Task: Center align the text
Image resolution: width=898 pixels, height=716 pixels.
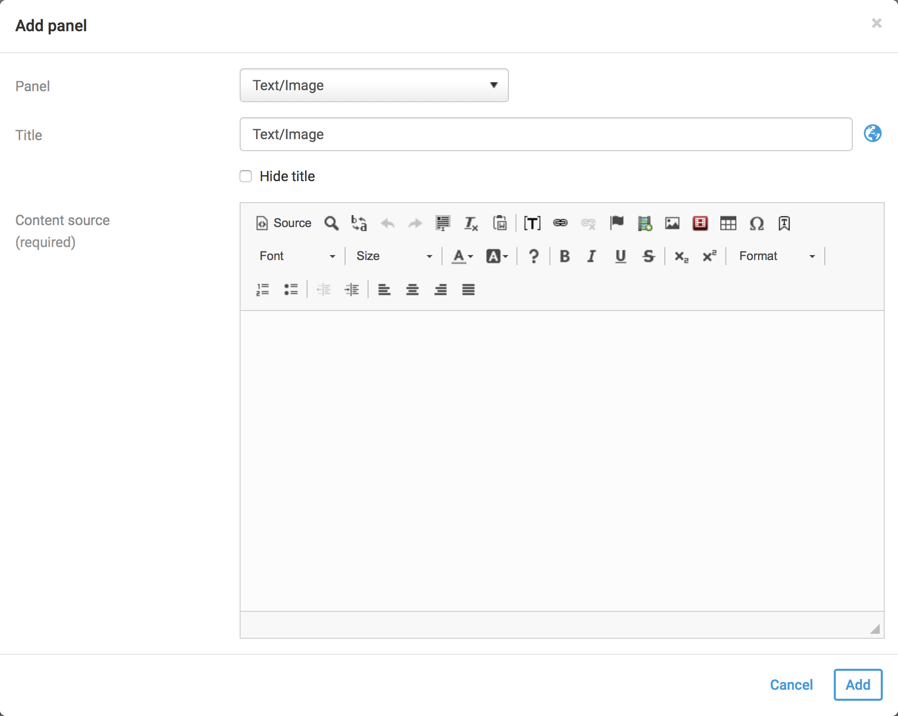Action: tap(412, 290)
